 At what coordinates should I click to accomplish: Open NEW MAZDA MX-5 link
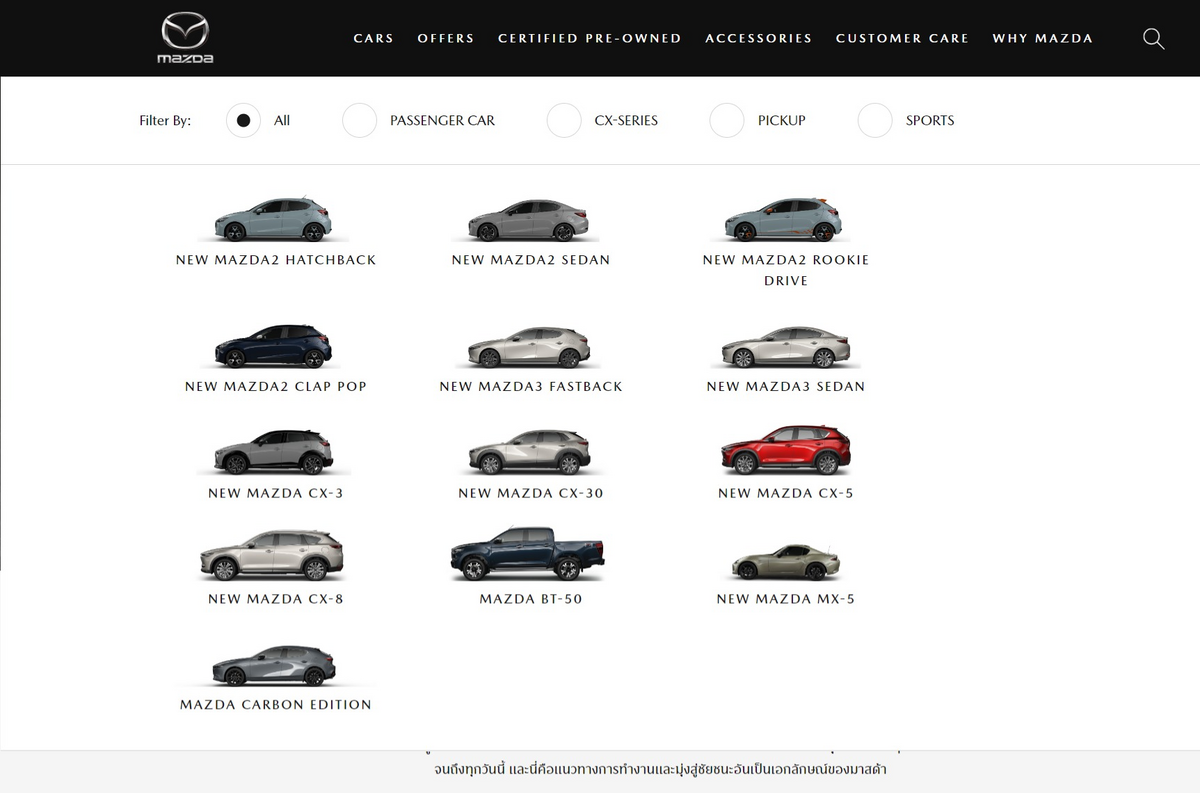pyautogui.click(x=786, y=599)
